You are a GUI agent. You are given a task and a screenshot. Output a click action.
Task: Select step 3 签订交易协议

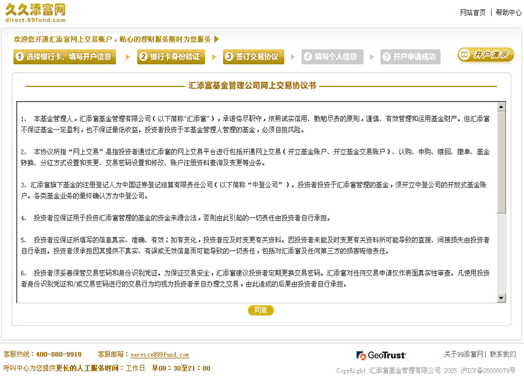coord(253,56)
